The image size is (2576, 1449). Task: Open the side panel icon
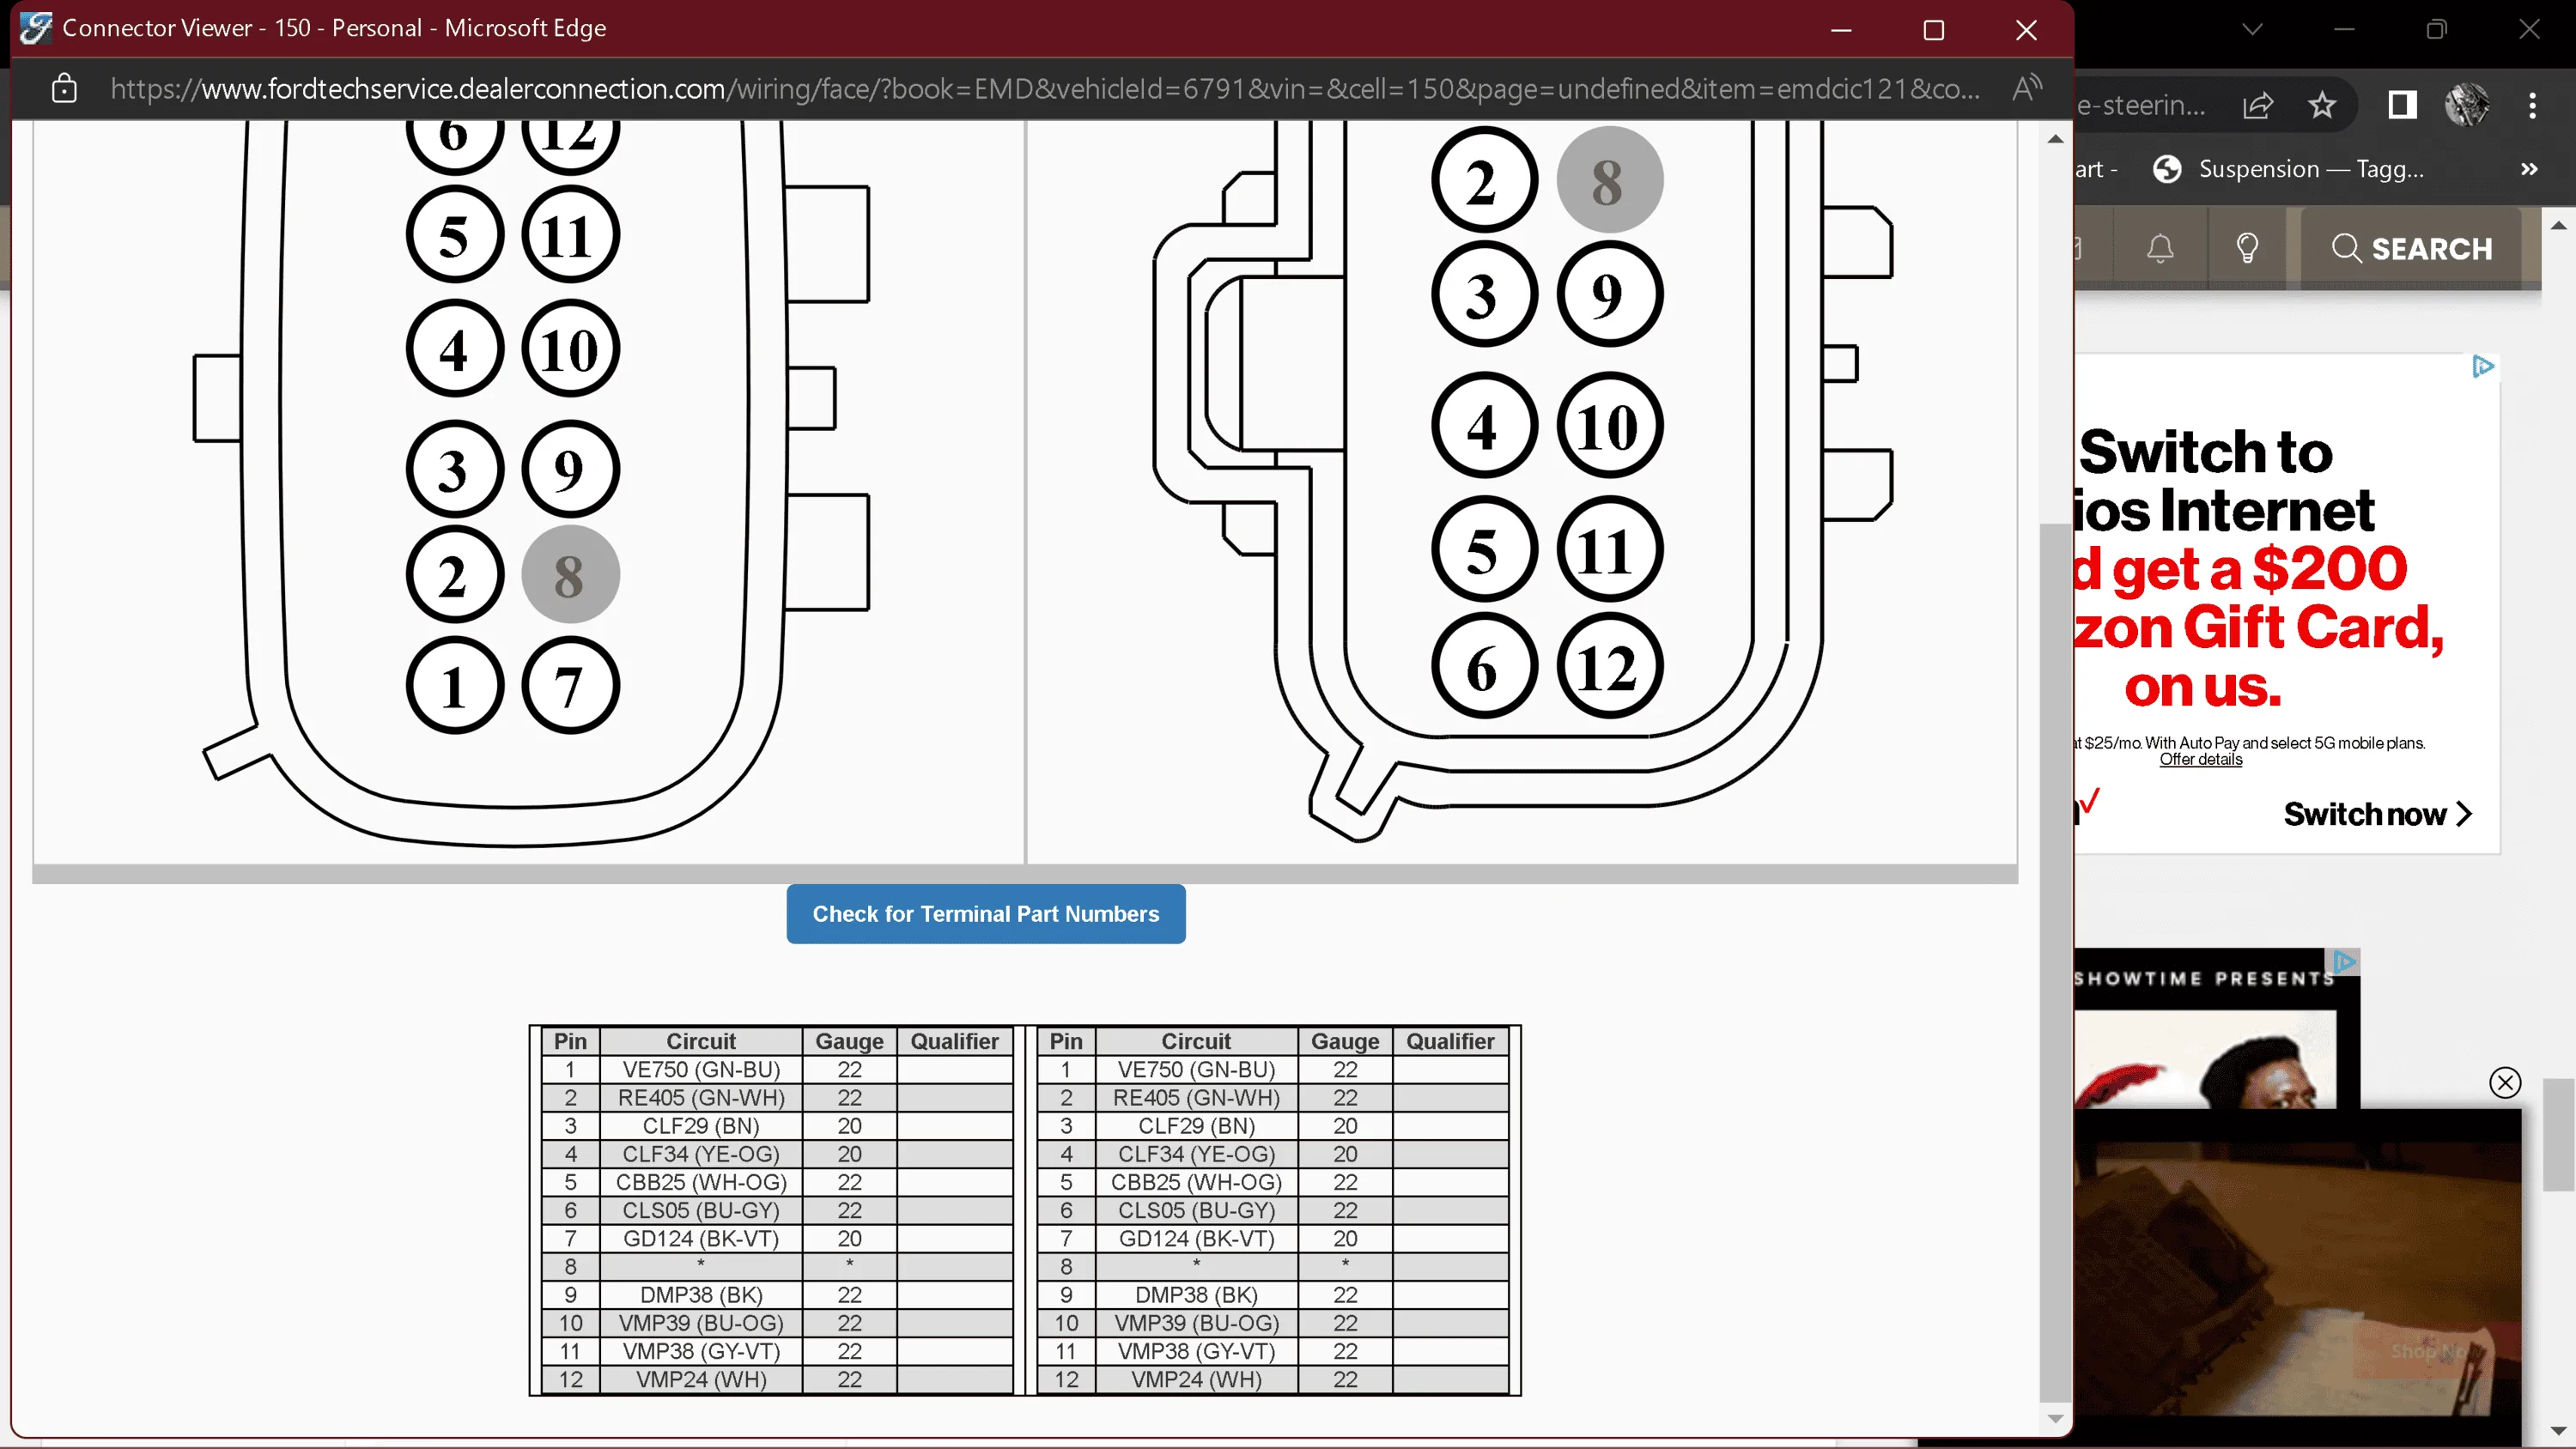pyautogui.click(x=2402, y=104)
